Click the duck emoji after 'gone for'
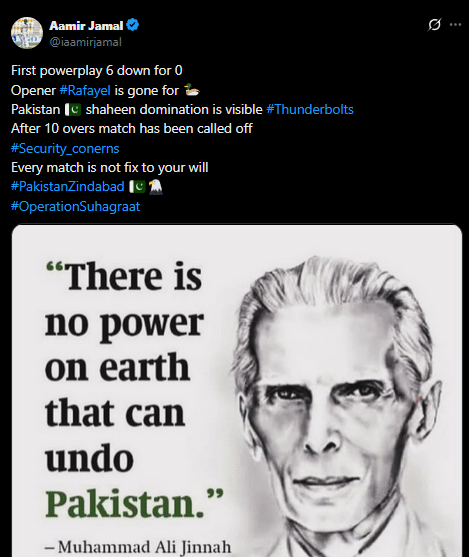This screenshot has width=469, height=557. pos(192,90)
